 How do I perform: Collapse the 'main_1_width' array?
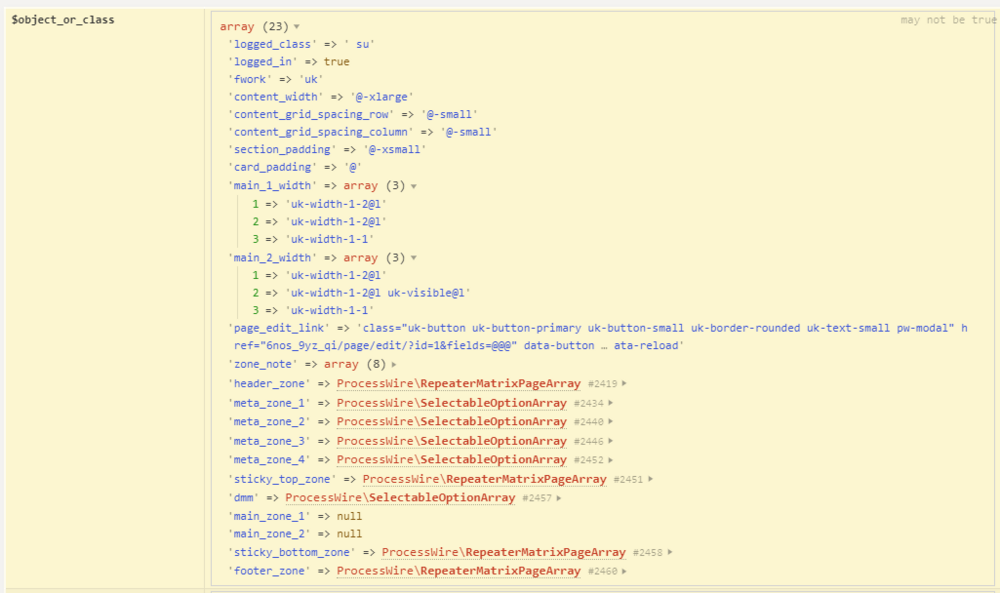[x=413, y=186]
